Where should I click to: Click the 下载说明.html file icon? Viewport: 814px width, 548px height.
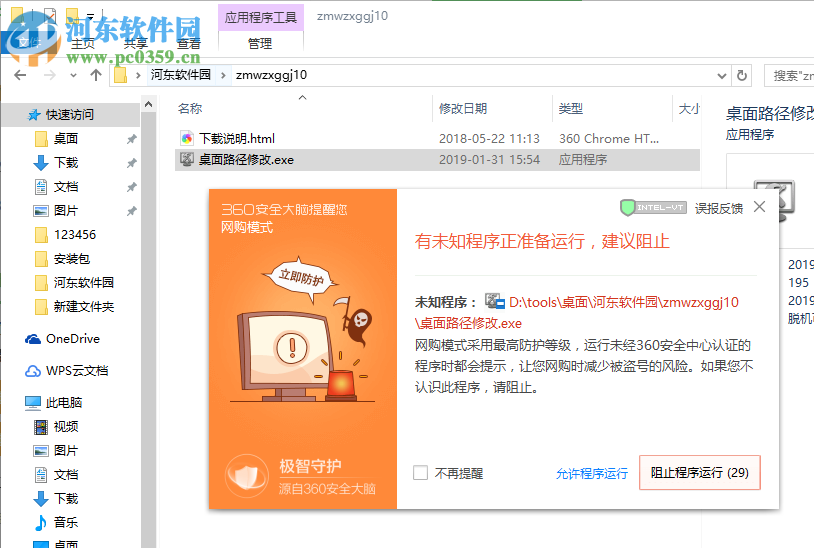coord(187,139)
